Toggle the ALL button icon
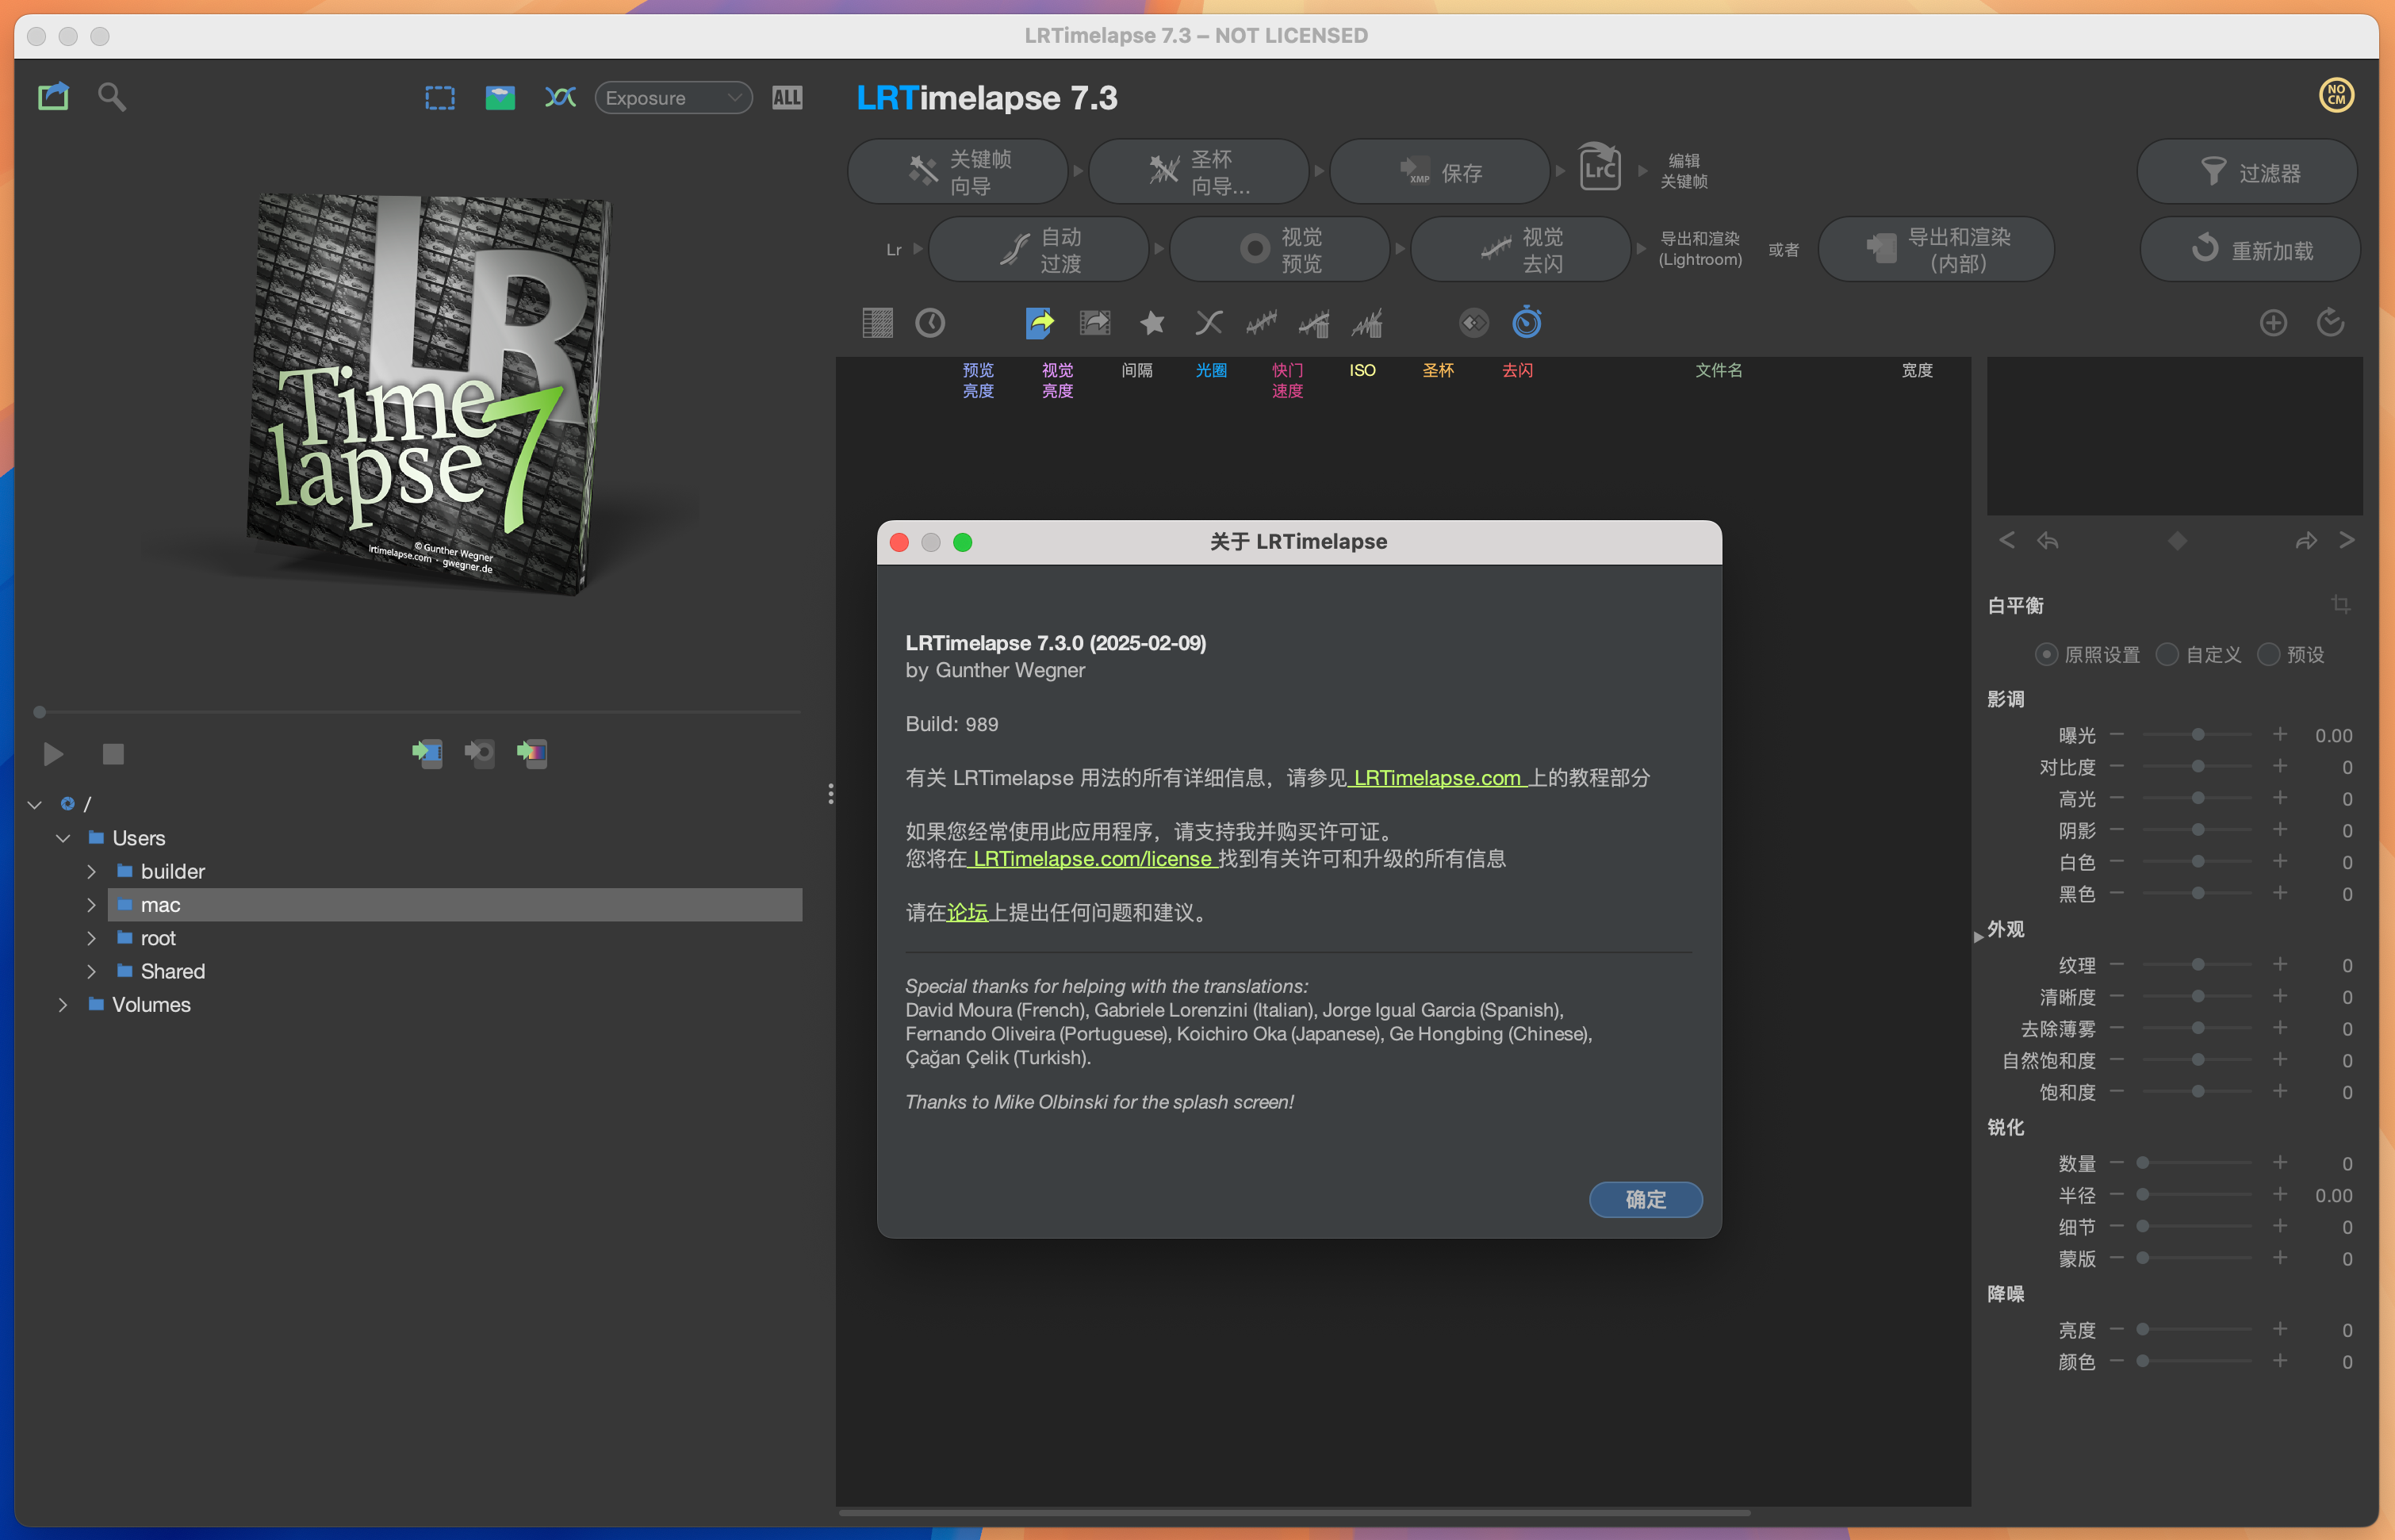 [x=787, y=97]
